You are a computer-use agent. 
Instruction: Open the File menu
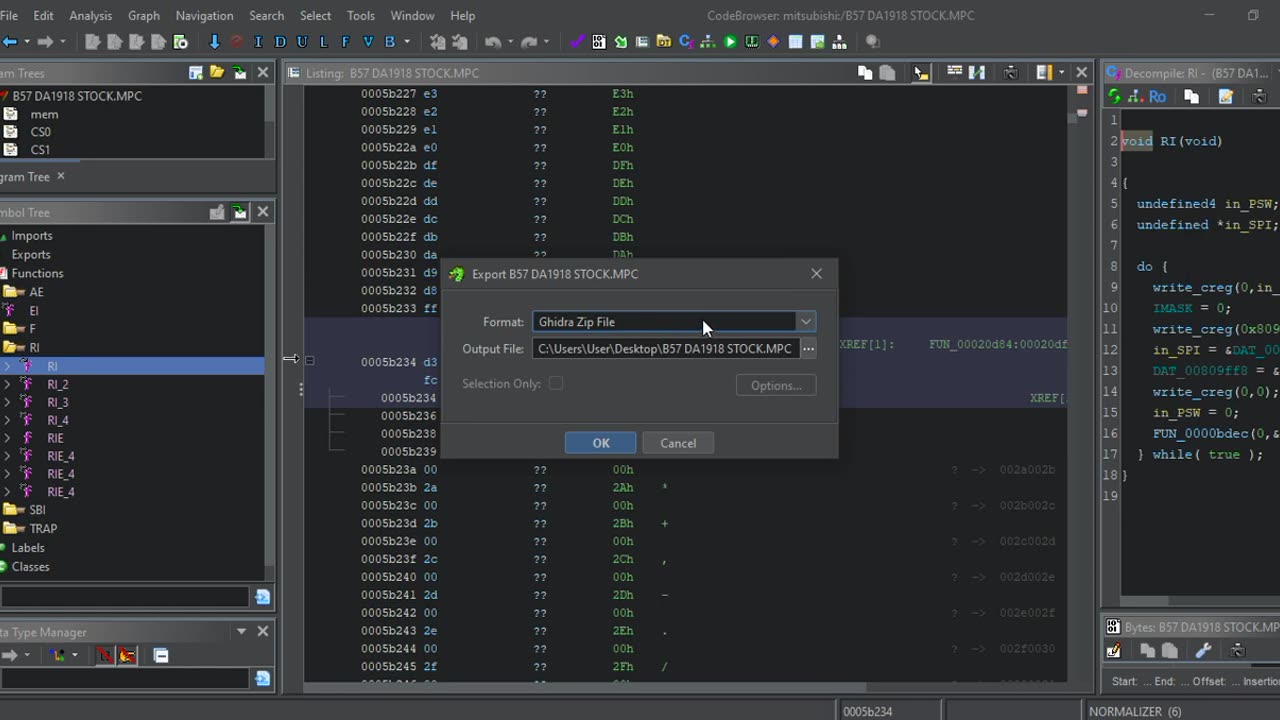pyautogui.click(x=9, y=15)
